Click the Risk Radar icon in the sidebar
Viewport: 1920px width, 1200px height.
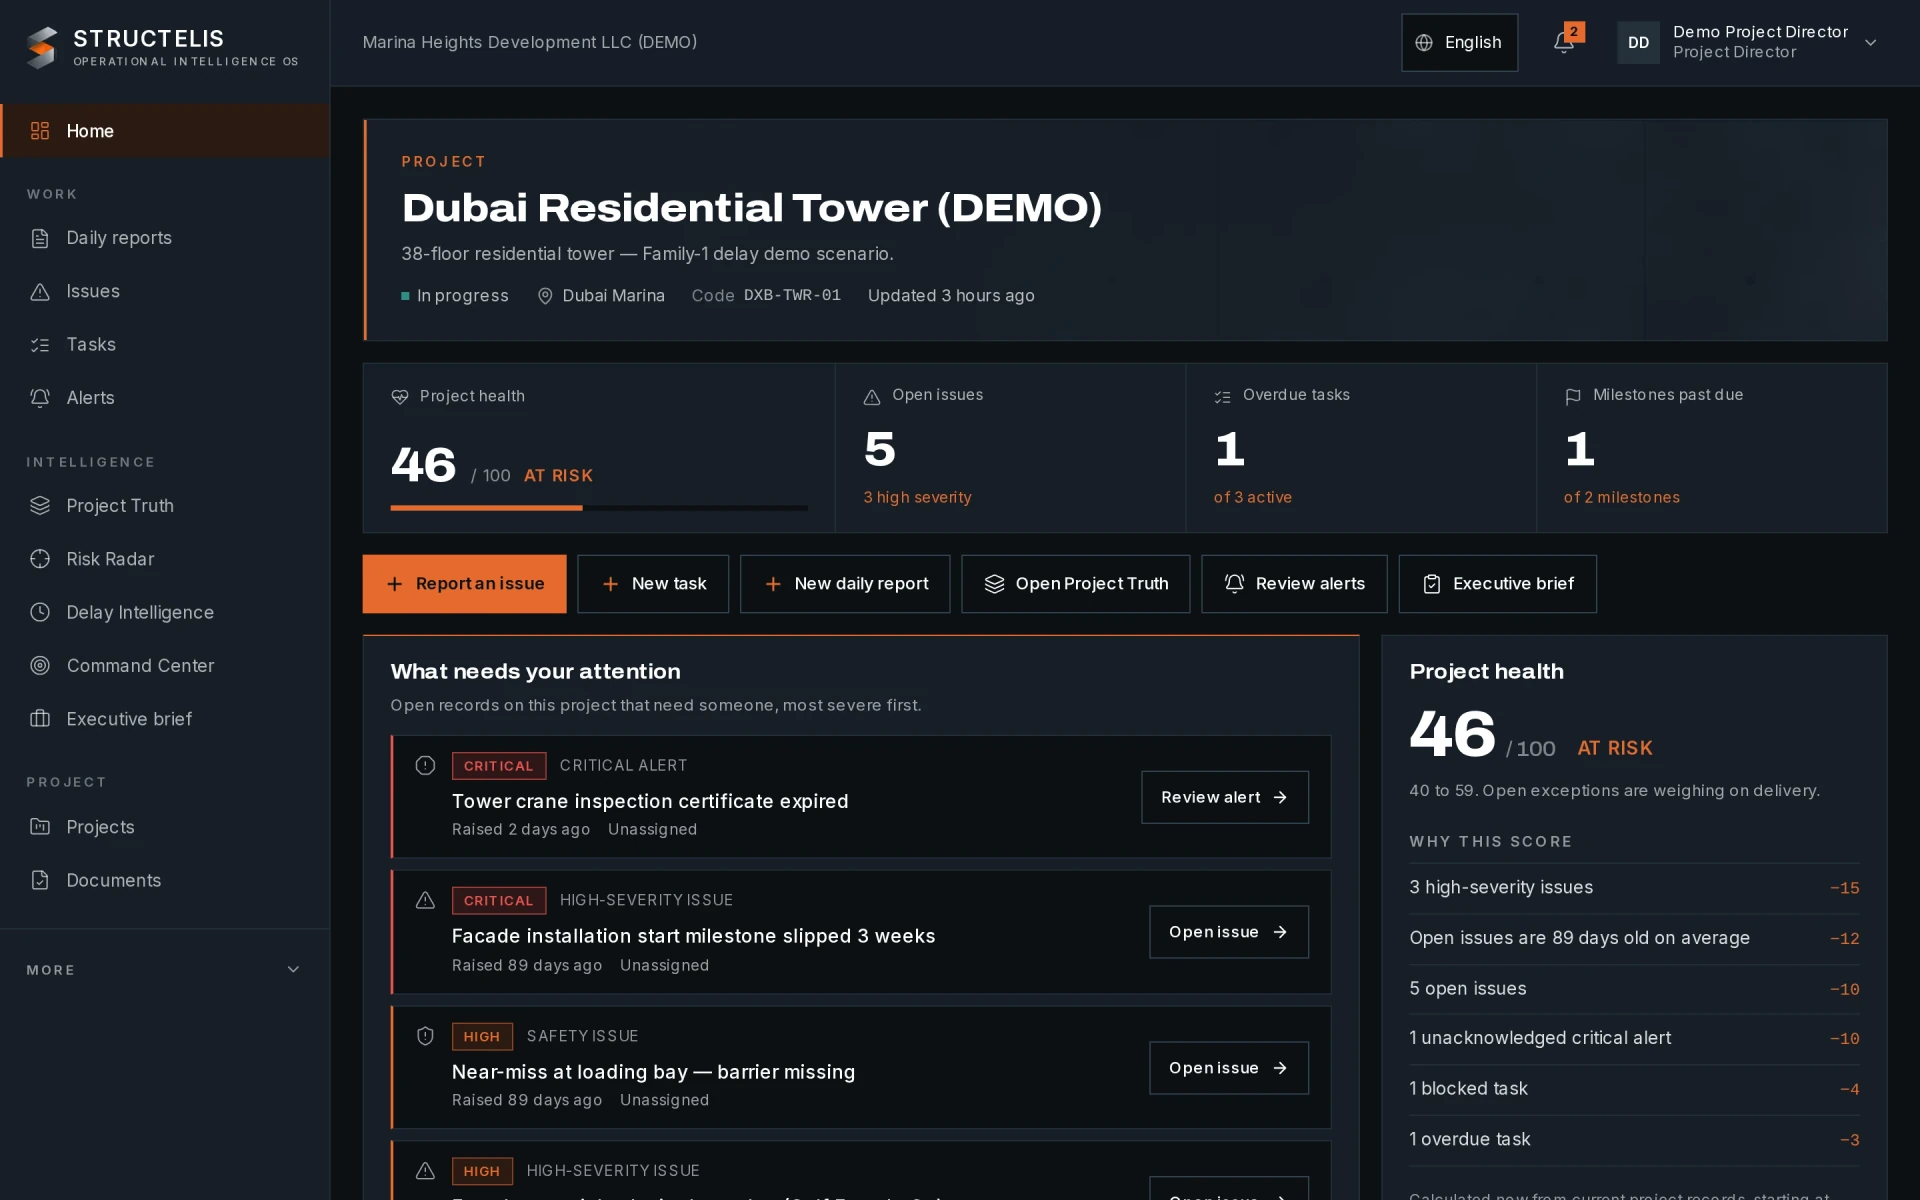click(40, 559)
